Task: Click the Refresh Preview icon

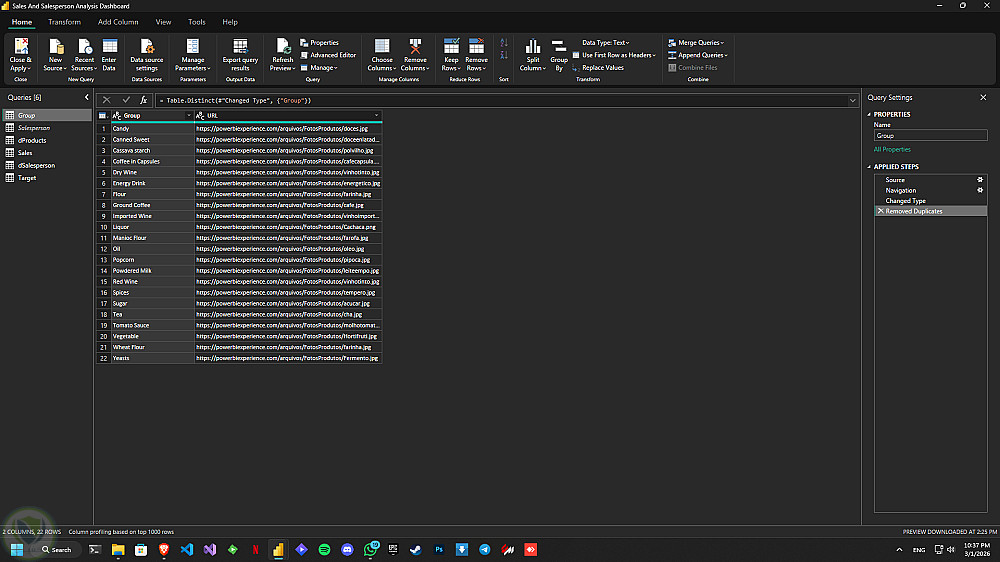Action: [283, 47]
